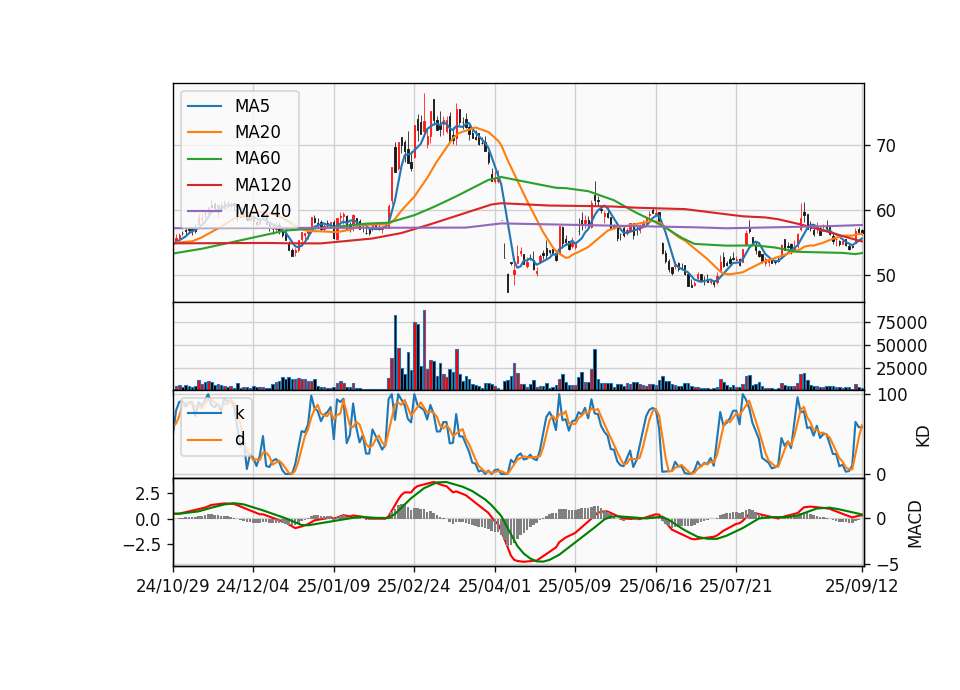This screenshot has width=960, height=690.
Task: Click the 25/02/24 date axis label
Action: click(414, 586)
